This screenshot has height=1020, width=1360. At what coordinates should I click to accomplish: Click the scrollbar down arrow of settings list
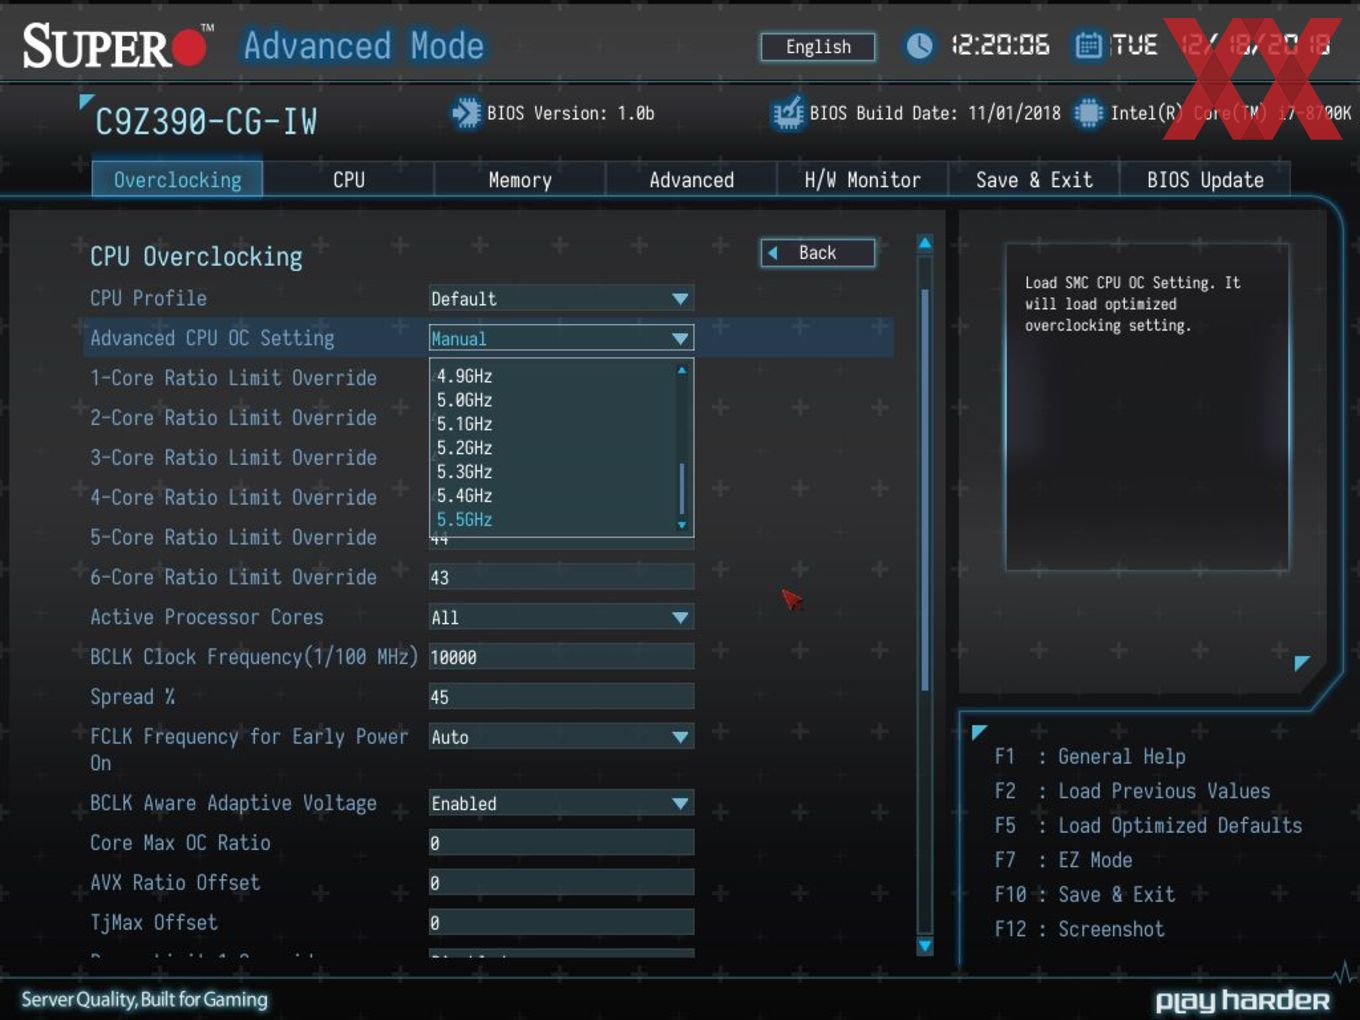(x=925, y=946)
